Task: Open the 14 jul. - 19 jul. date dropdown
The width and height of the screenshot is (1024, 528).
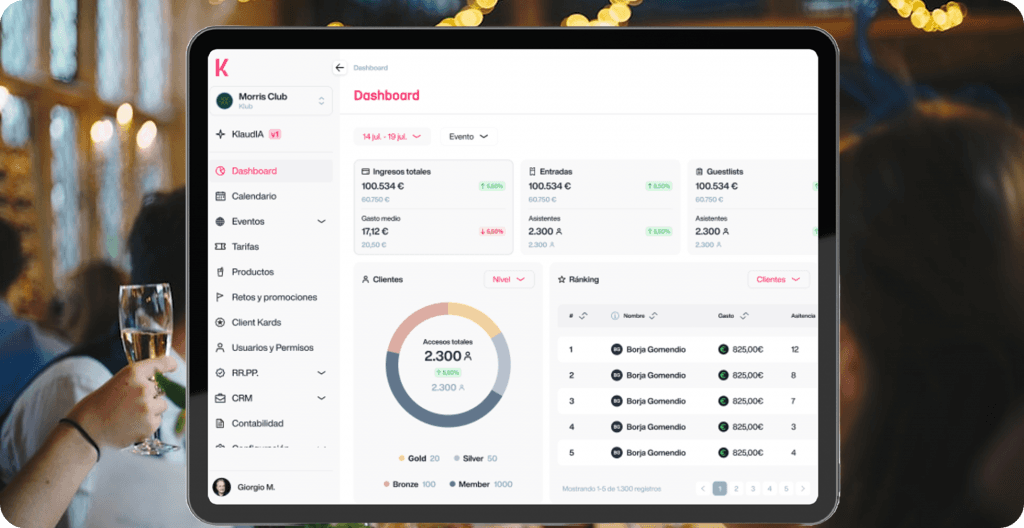Action: pyautogui.click(x=392, y=137)
